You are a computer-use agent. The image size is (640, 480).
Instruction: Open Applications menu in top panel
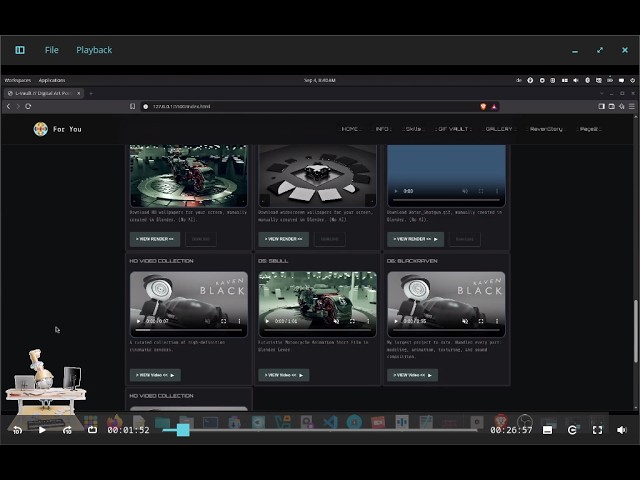point(52,80)
